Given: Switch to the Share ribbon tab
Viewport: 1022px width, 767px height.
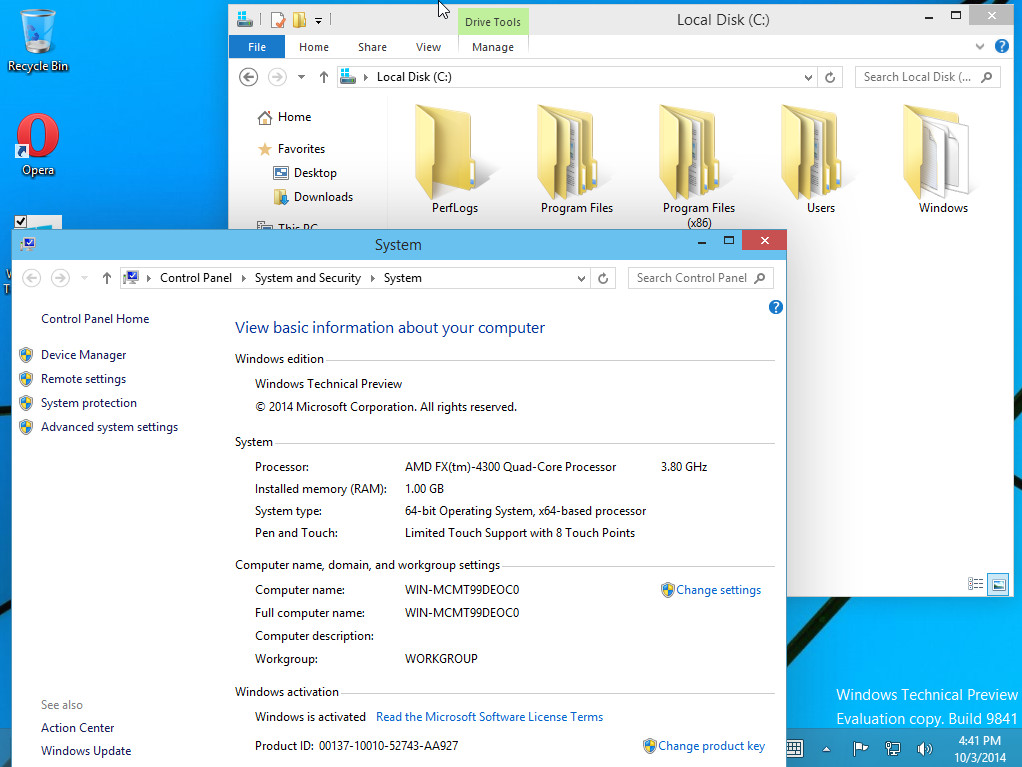Looking at the screenshot, I should 372,47.
